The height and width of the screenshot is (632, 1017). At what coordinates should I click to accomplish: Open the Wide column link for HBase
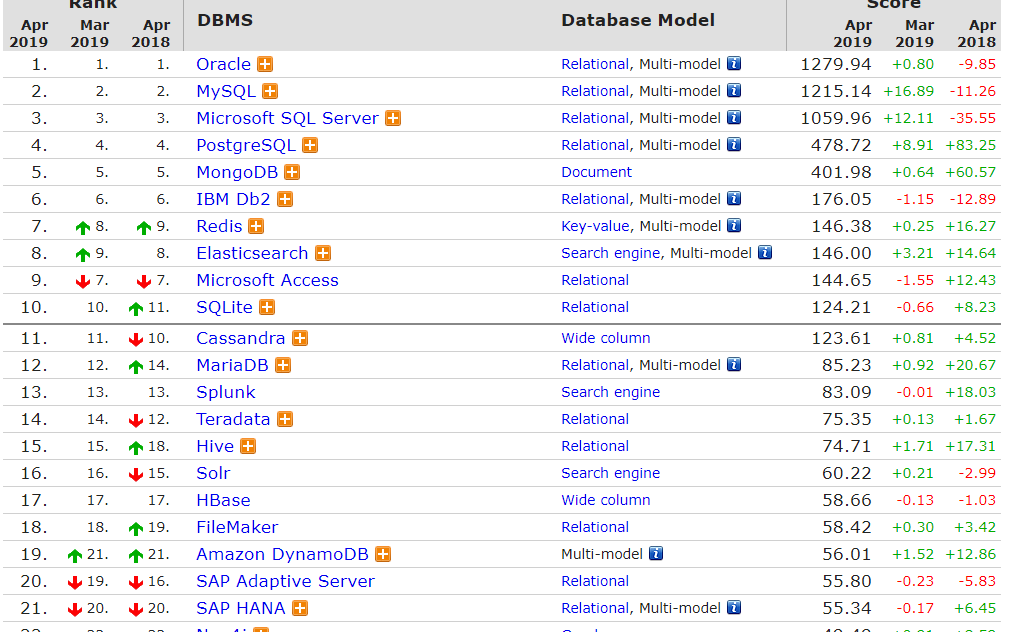click(x=606, y=500)
